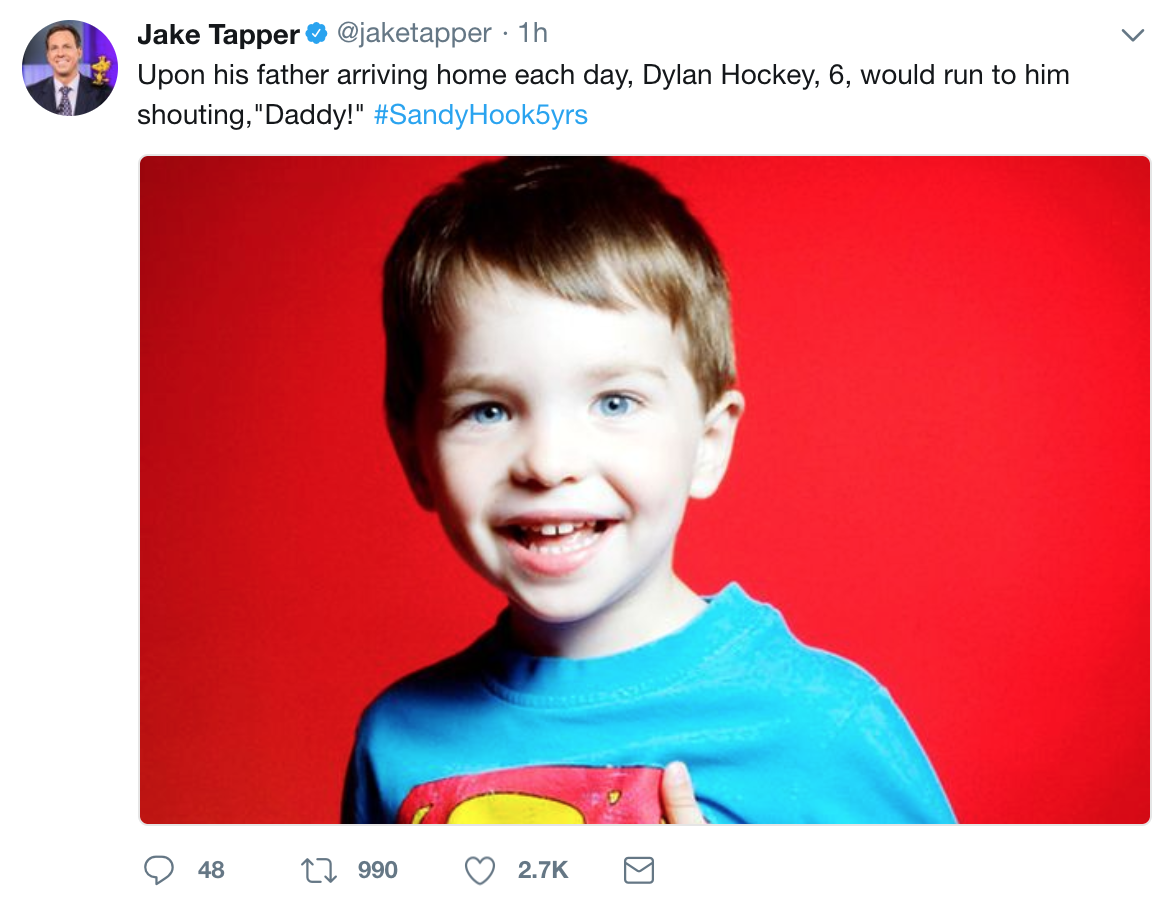This screenshot has height=904, width=1168.
Task: Open the tweet options chevron menu
Action: click(1132, 36)
